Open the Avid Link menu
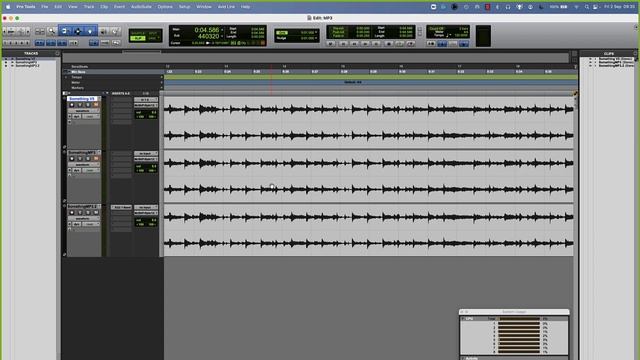Screen dimensions: 640x360 point(226,7)
